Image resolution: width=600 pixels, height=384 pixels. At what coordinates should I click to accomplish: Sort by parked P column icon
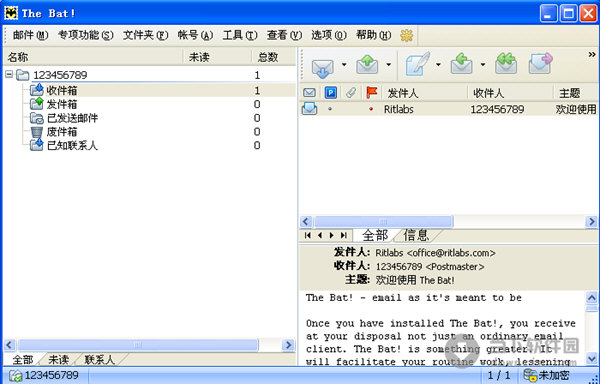331,93
